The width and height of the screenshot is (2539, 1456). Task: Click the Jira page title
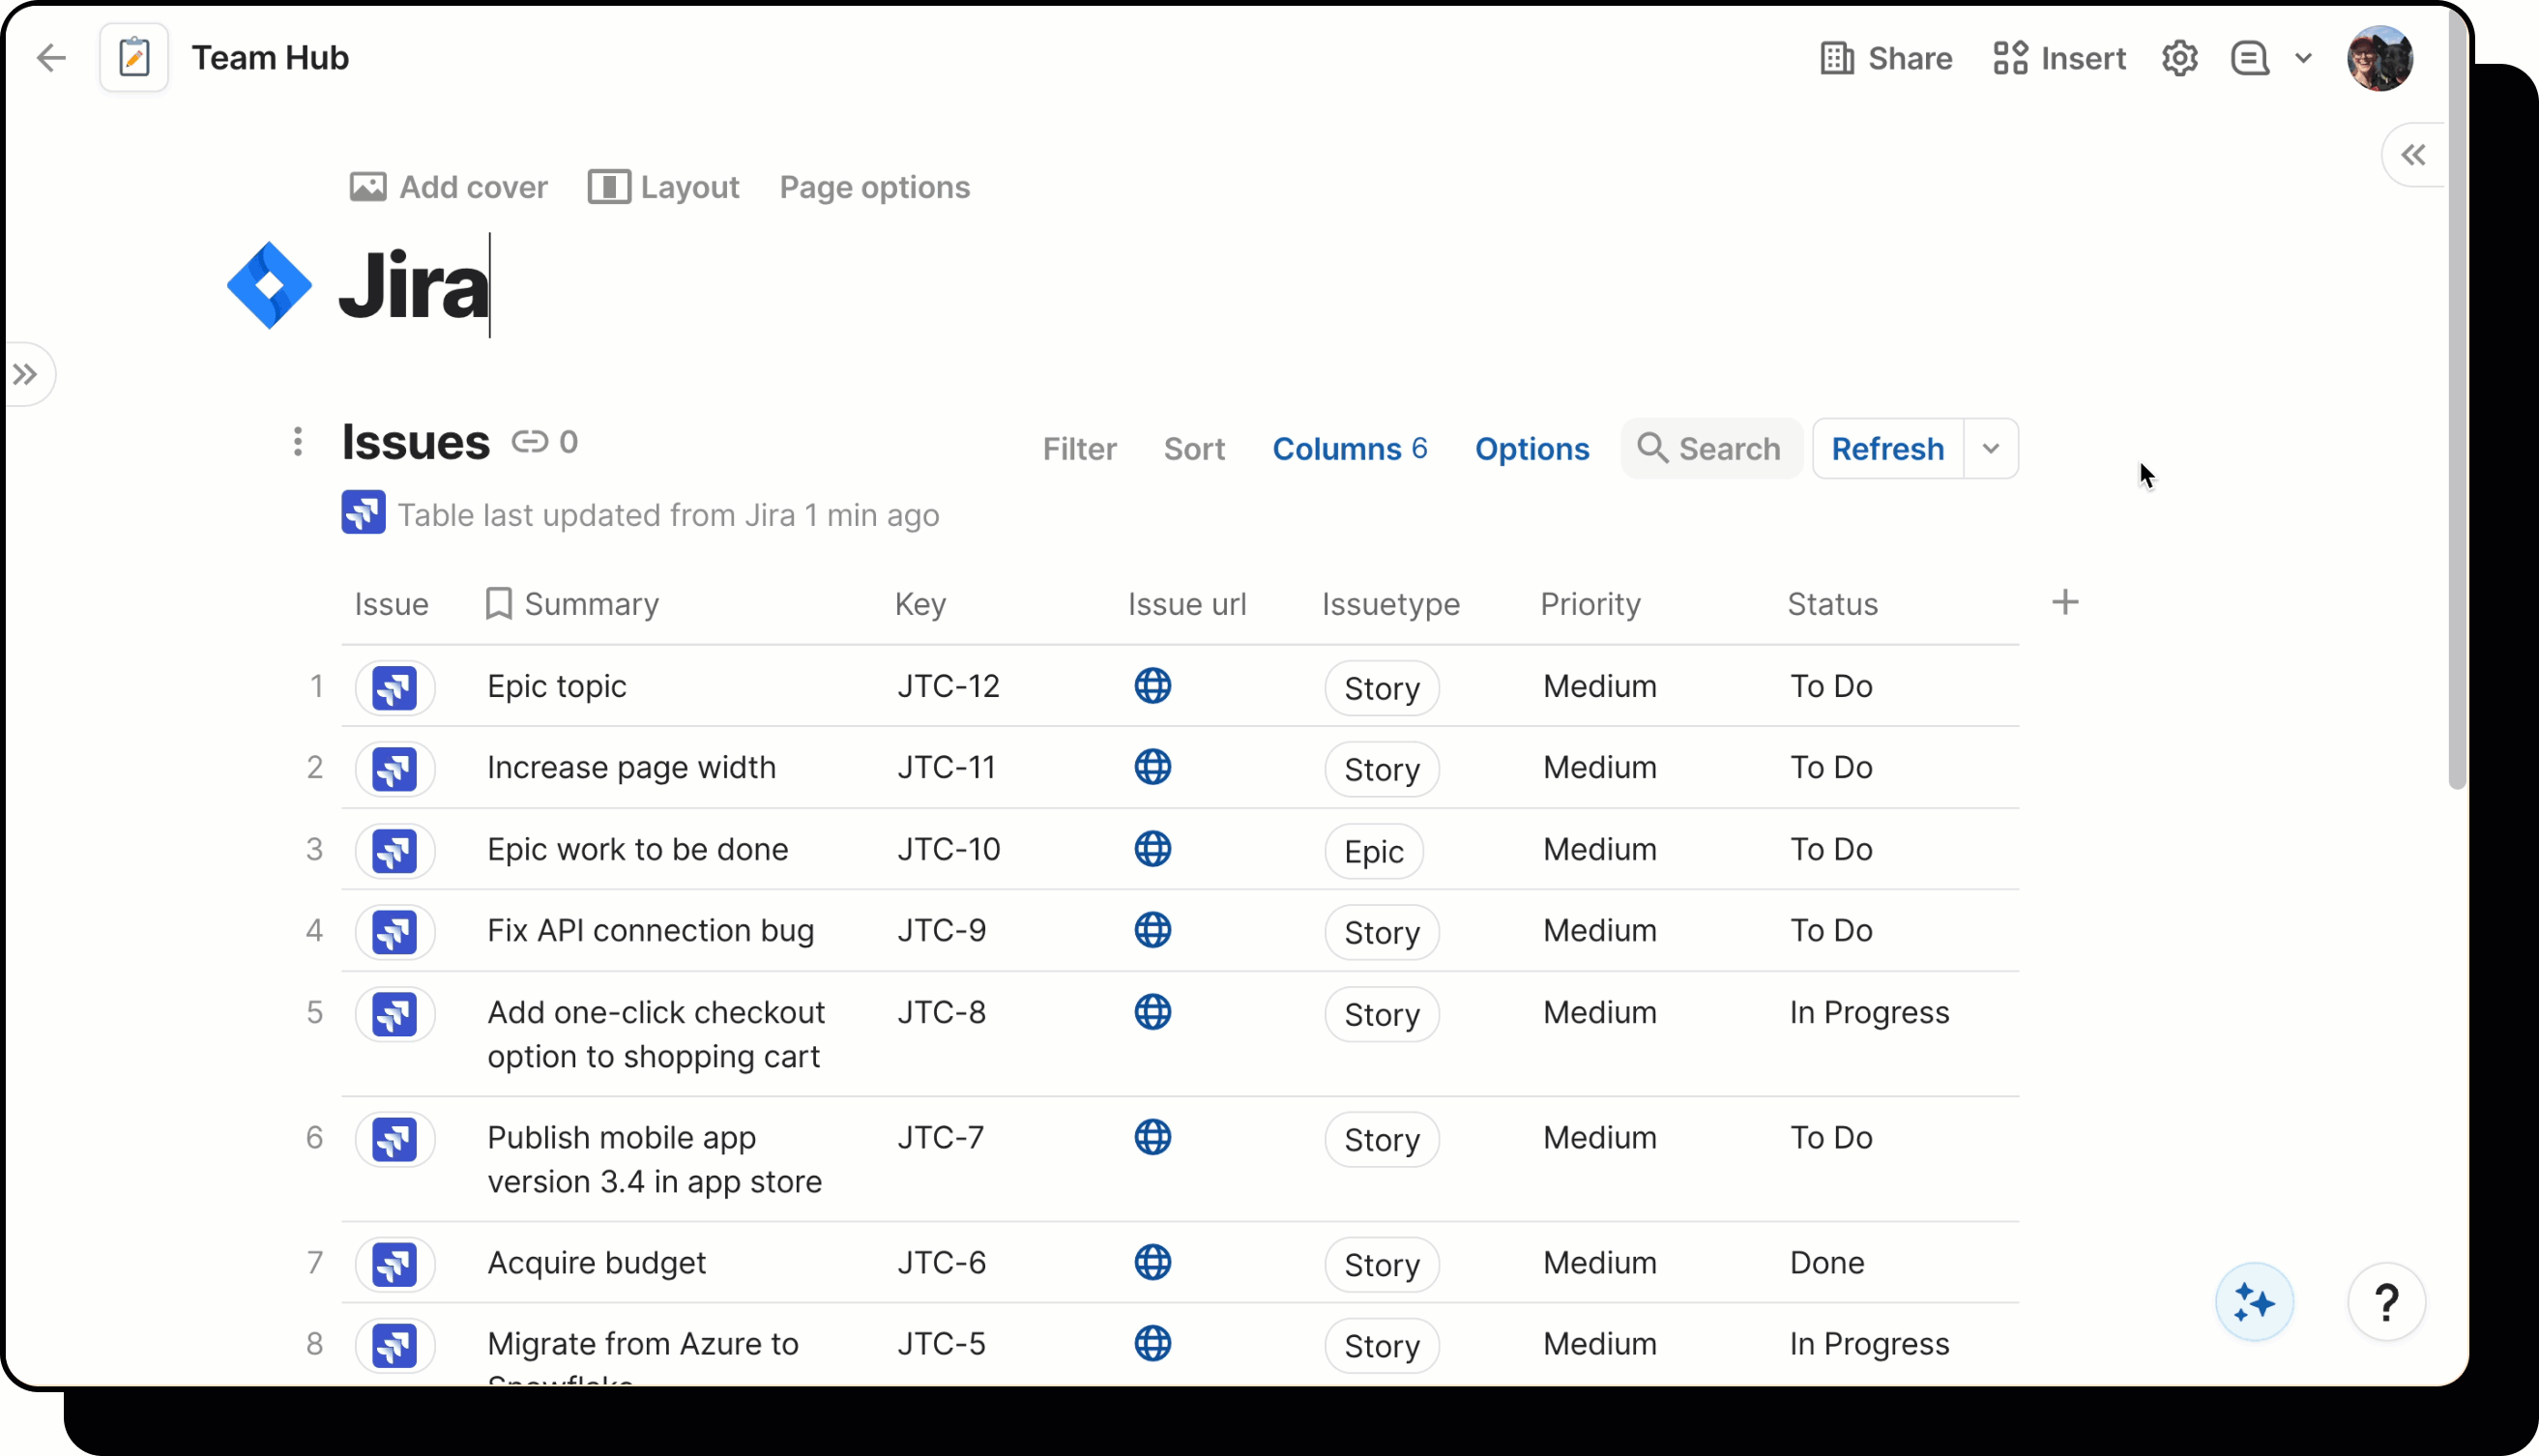pyautogui.click(x=413, y=286)
